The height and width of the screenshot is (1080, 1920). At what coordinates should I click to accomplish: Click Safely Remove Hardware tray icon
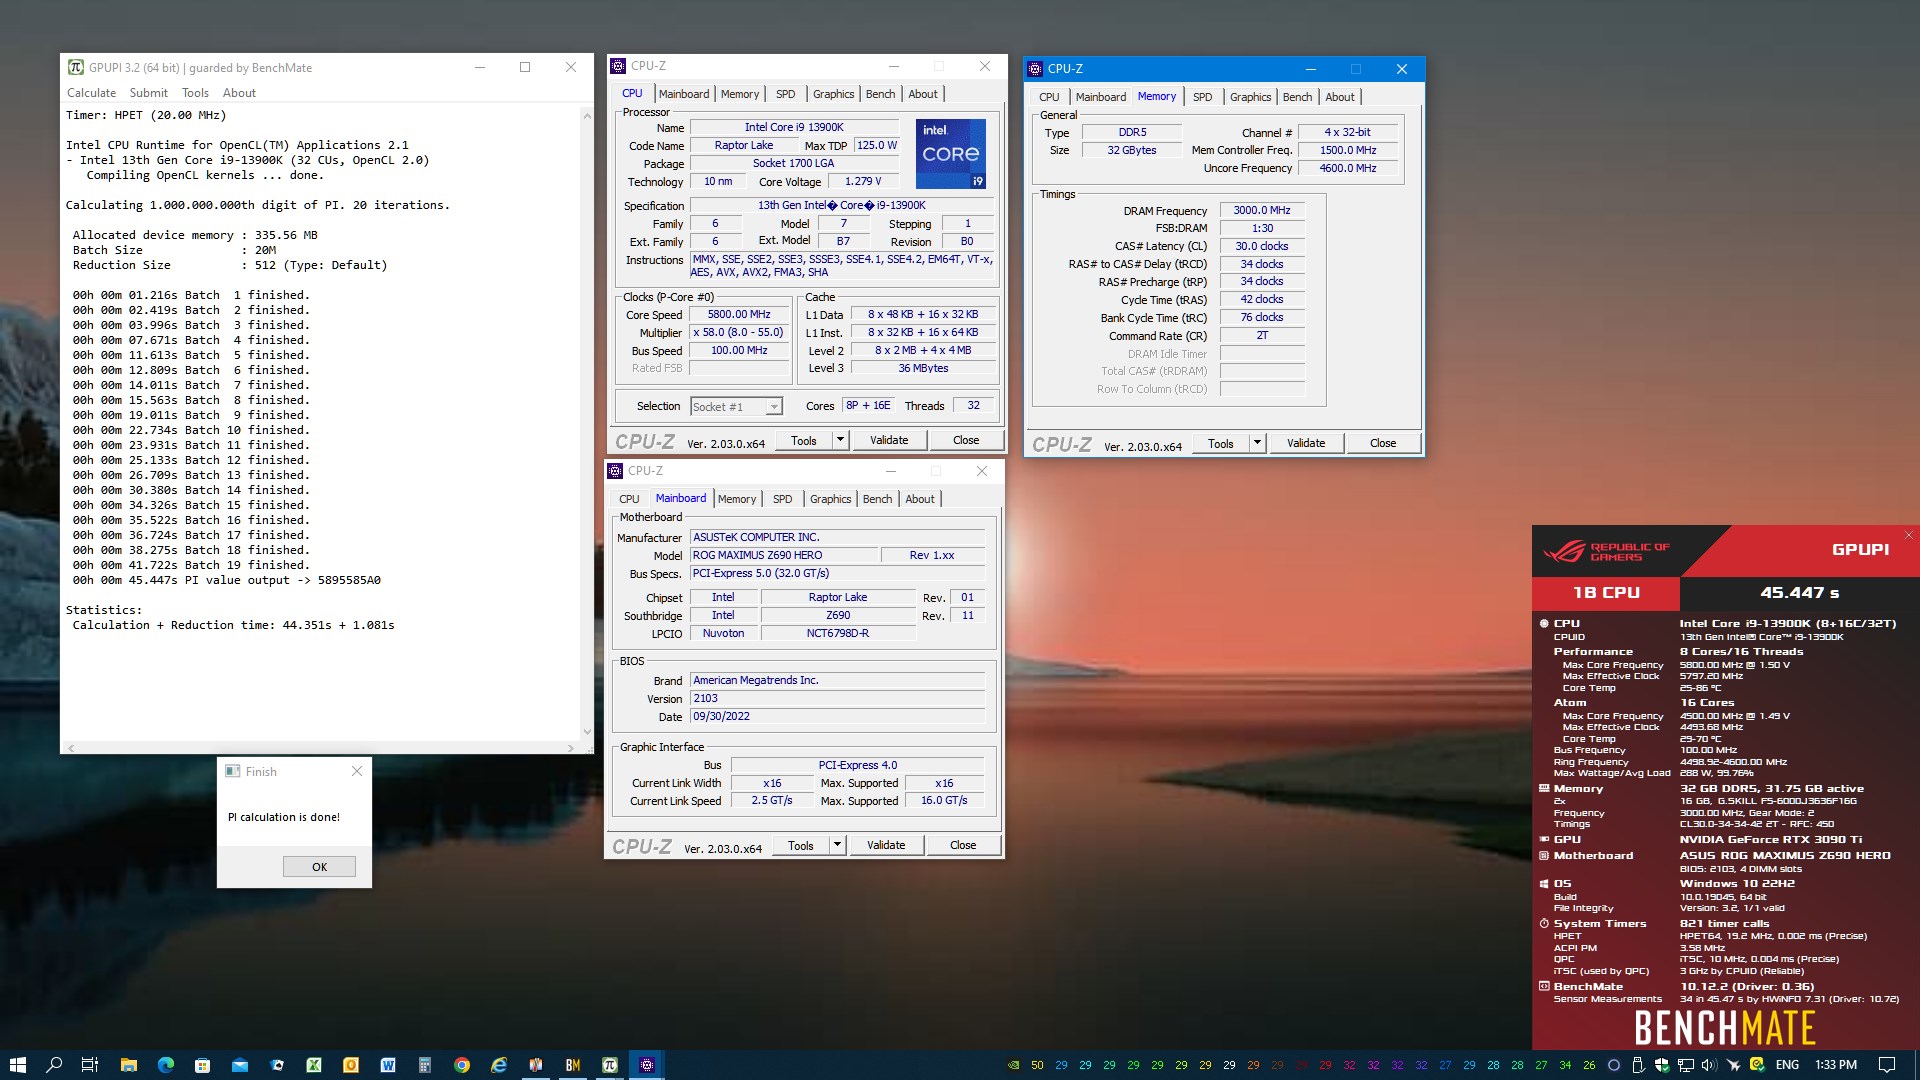pyautogui.click(x=1638, y=1065)
